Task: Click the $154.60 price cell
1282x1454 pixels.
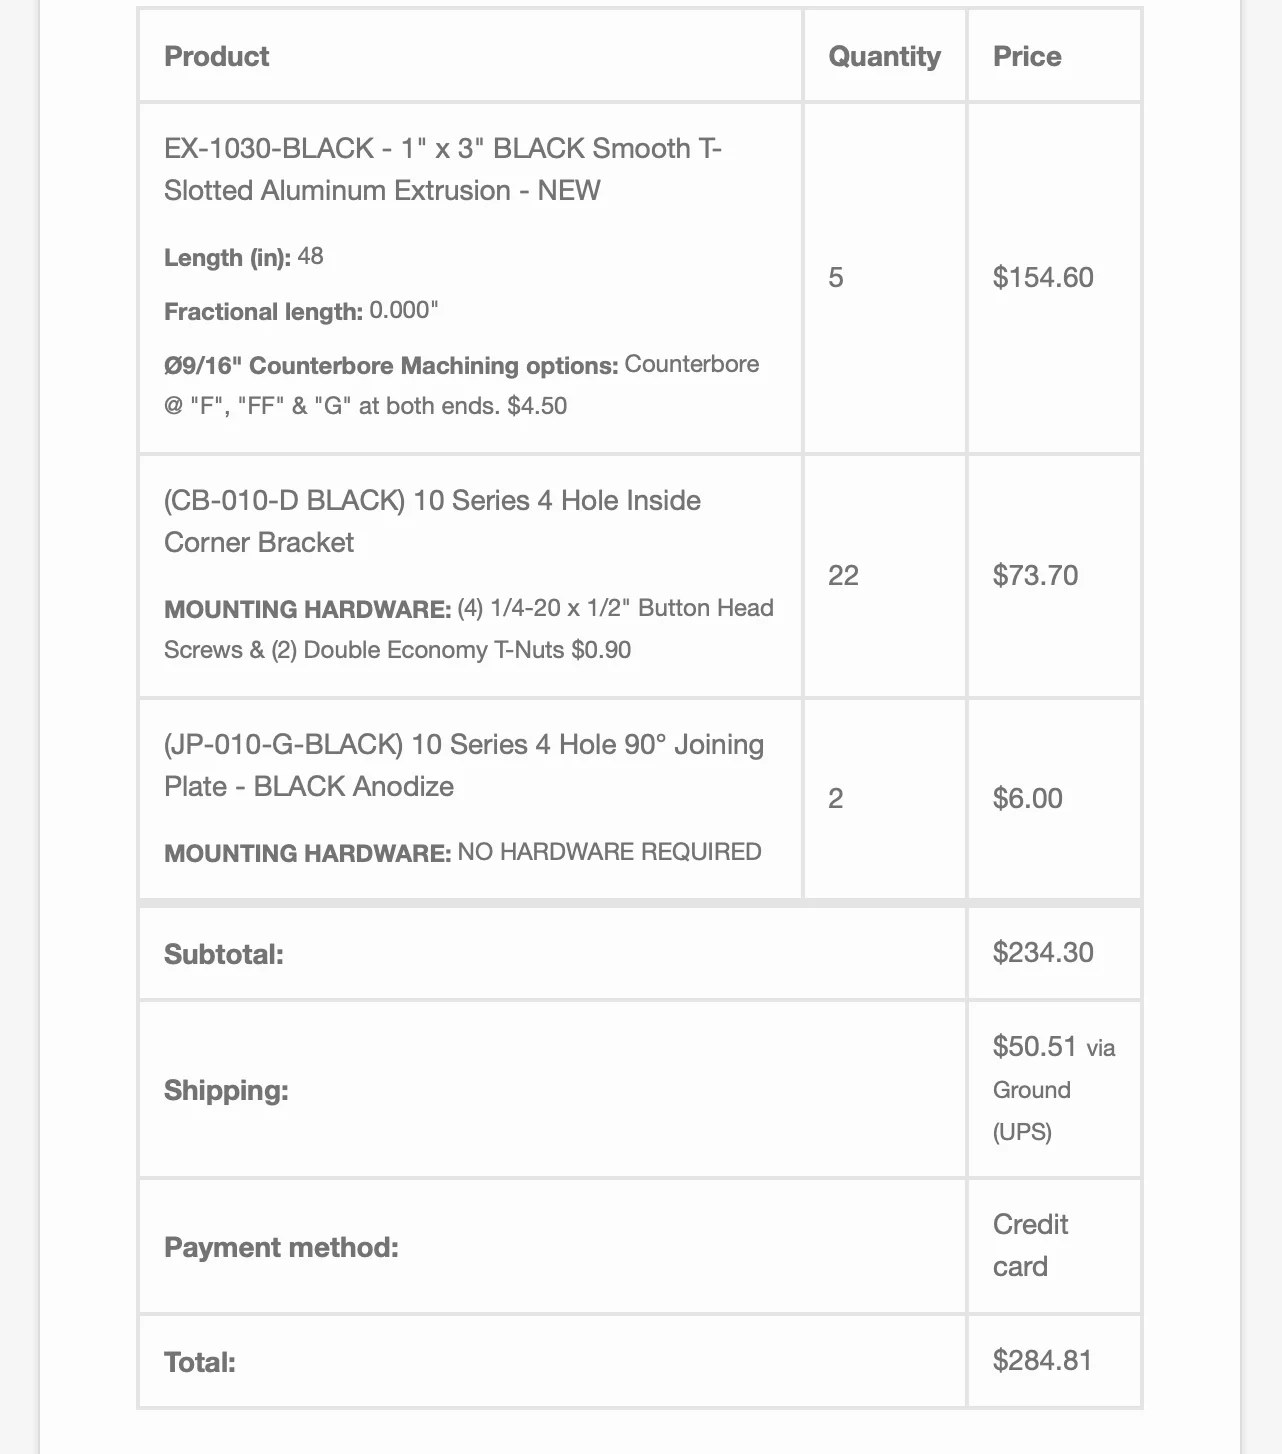Action: click(1043, 277)
